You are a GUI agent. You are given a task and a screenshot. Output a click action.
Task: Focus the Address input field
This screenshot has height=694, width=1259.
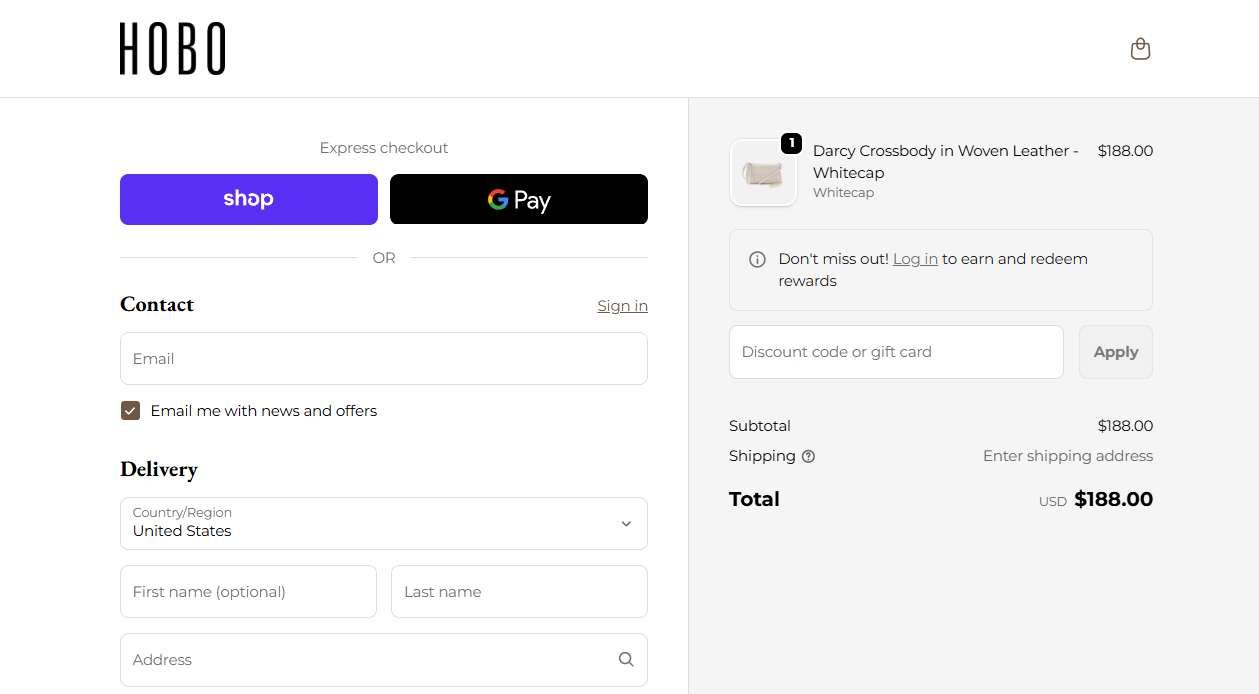tap(384, 660)
